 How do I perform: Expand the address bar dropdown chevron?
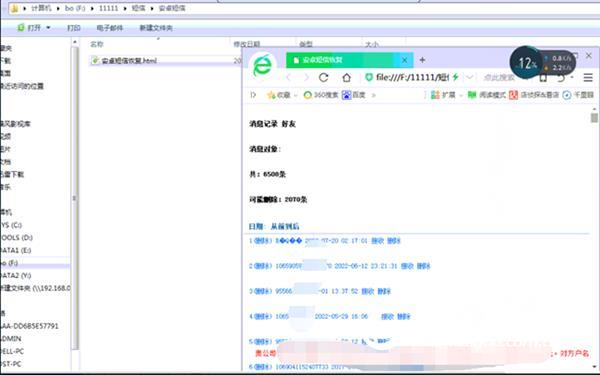click(x=470, y=78)
